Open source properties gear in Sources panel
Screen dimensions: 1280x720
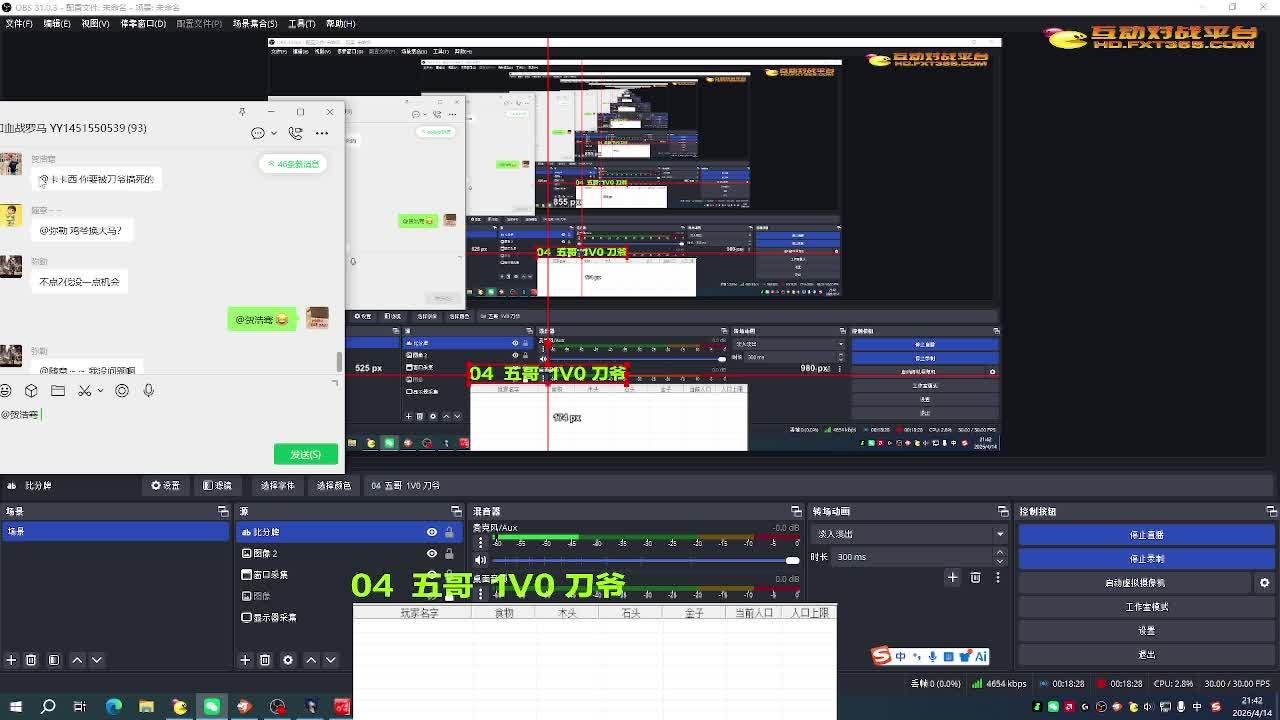click(x=288, y=660)
